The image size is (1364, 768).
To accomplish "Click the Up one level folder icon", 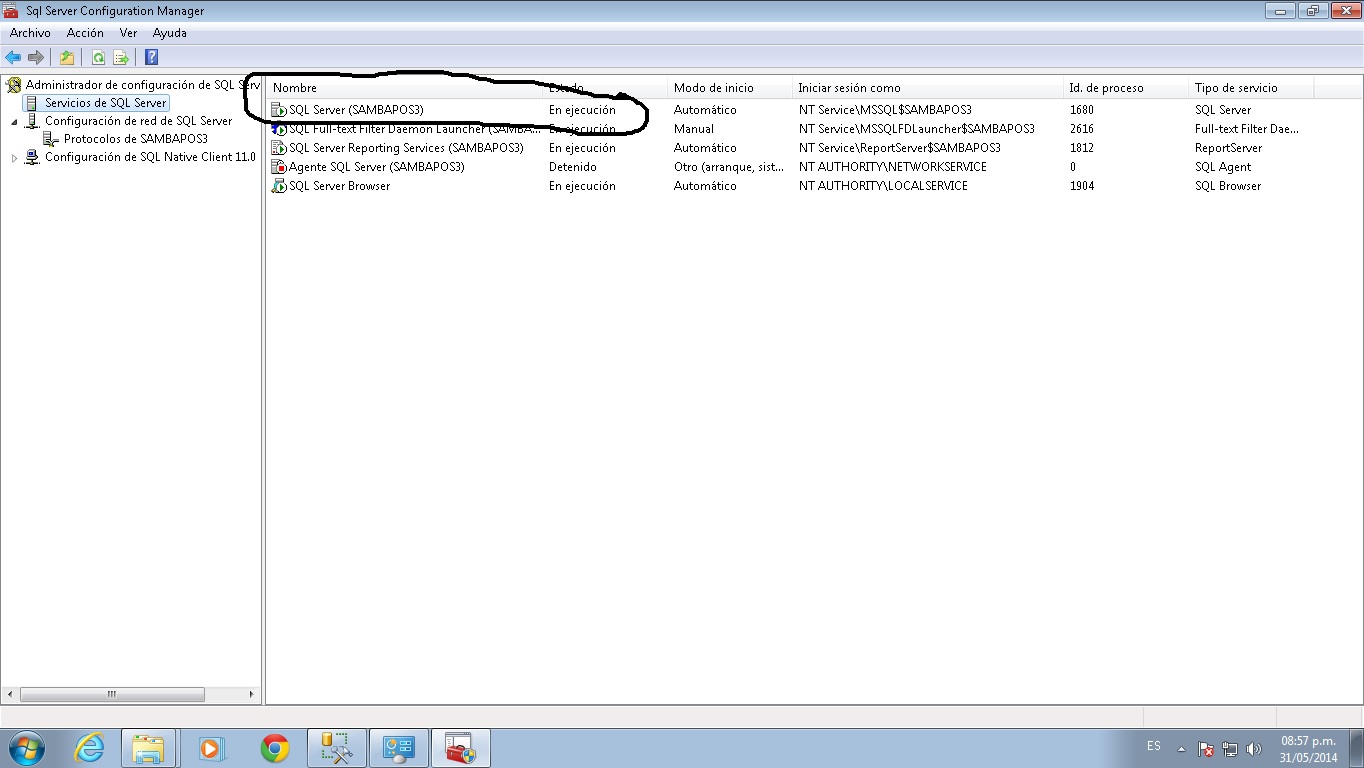I will [67, 58].
